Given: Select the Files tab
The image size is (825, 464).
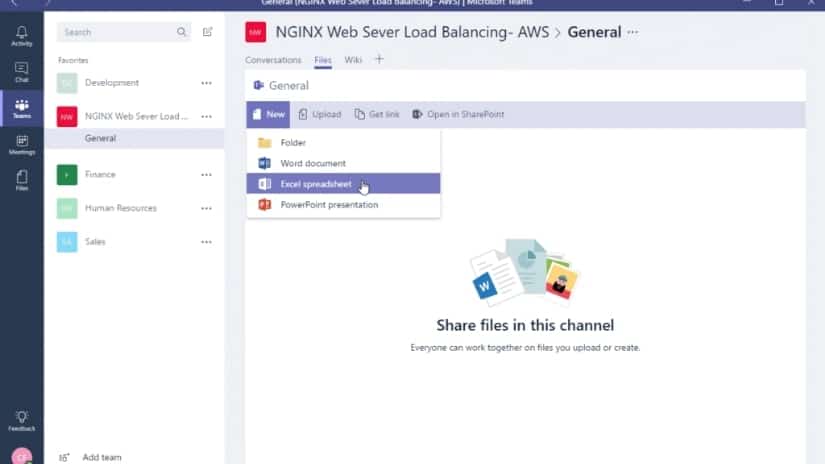Looking at the screenshot, I should [x=323, y=60].
